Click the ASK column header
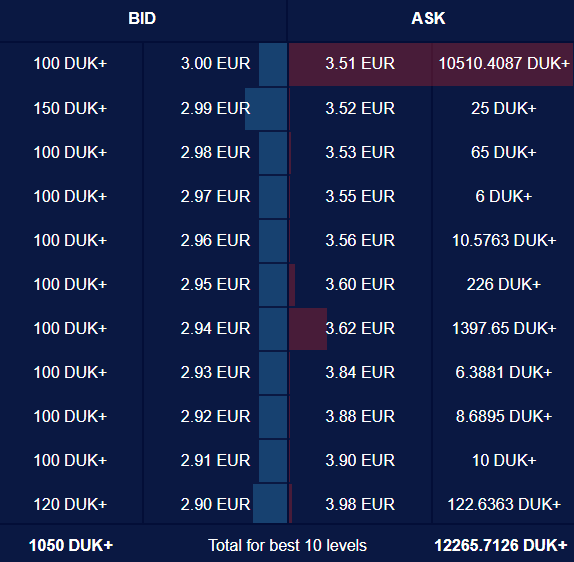The width and height of the screenshot is (574, 562). [x=428, y=18]
